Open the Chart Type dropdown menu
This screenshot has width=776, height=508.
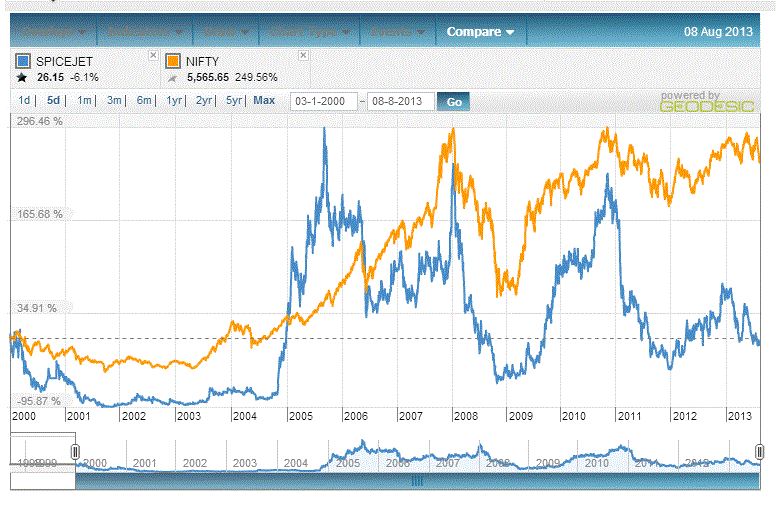tap(310, 32)
